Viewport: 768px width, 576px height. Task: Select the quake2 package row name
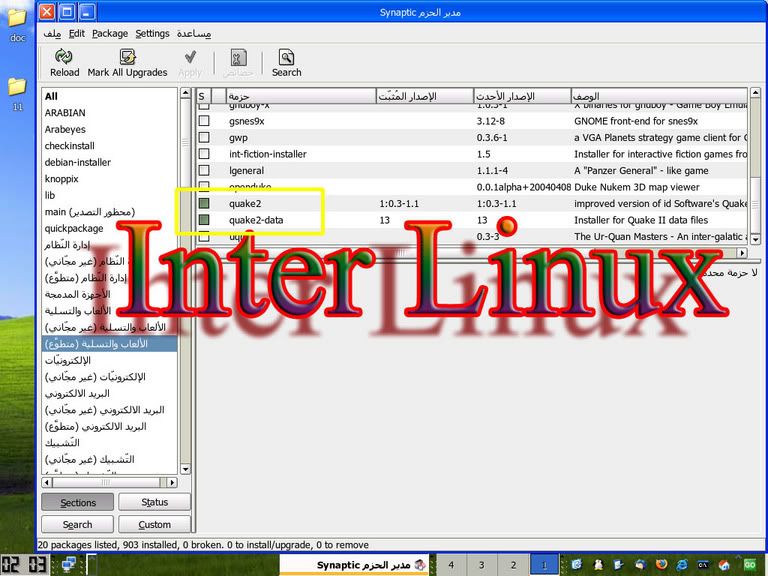click(x=245, y=203)
